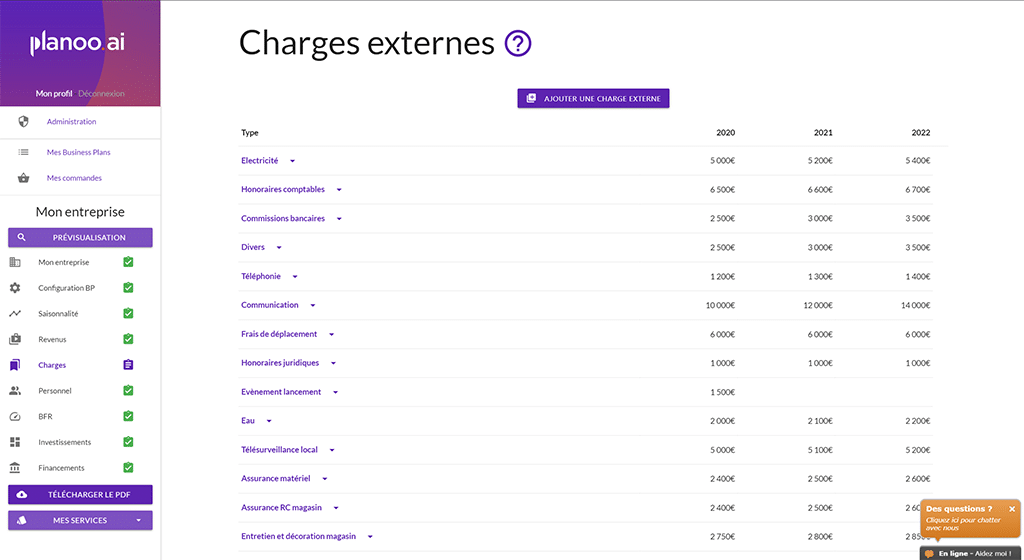
Task: Click the Administration shield icon
Action: [24, 121]
